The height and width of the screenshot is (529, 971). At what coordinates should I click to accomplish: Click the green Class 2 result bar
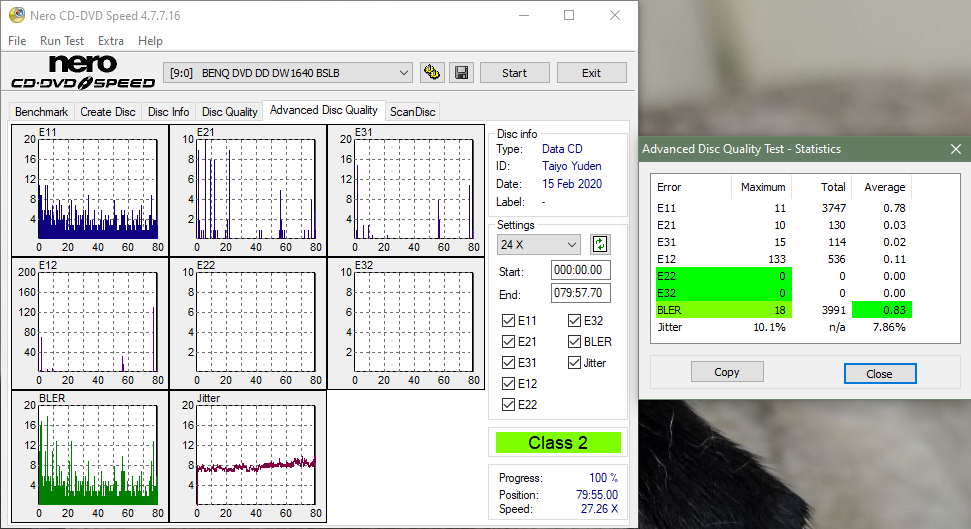558,443
